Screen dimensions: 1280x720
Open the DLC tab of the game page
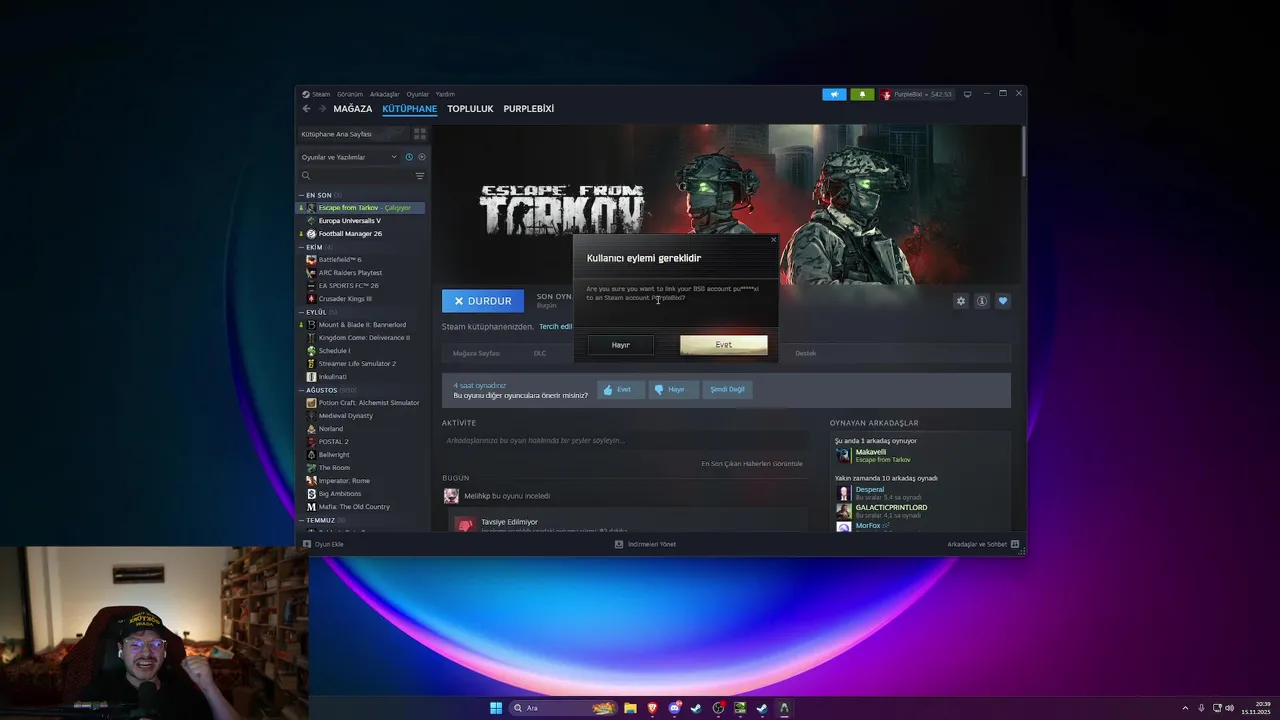pyautogui.click(x=540, y=353)
